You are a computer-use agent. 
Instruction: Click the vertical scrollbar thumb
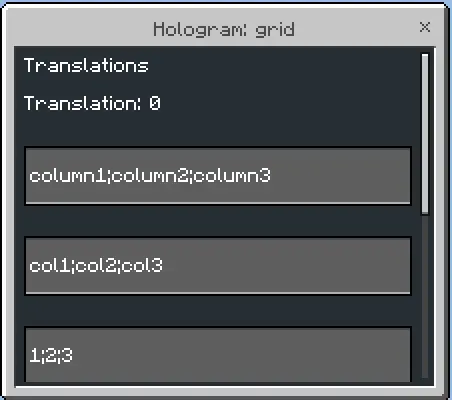point(425,133)
